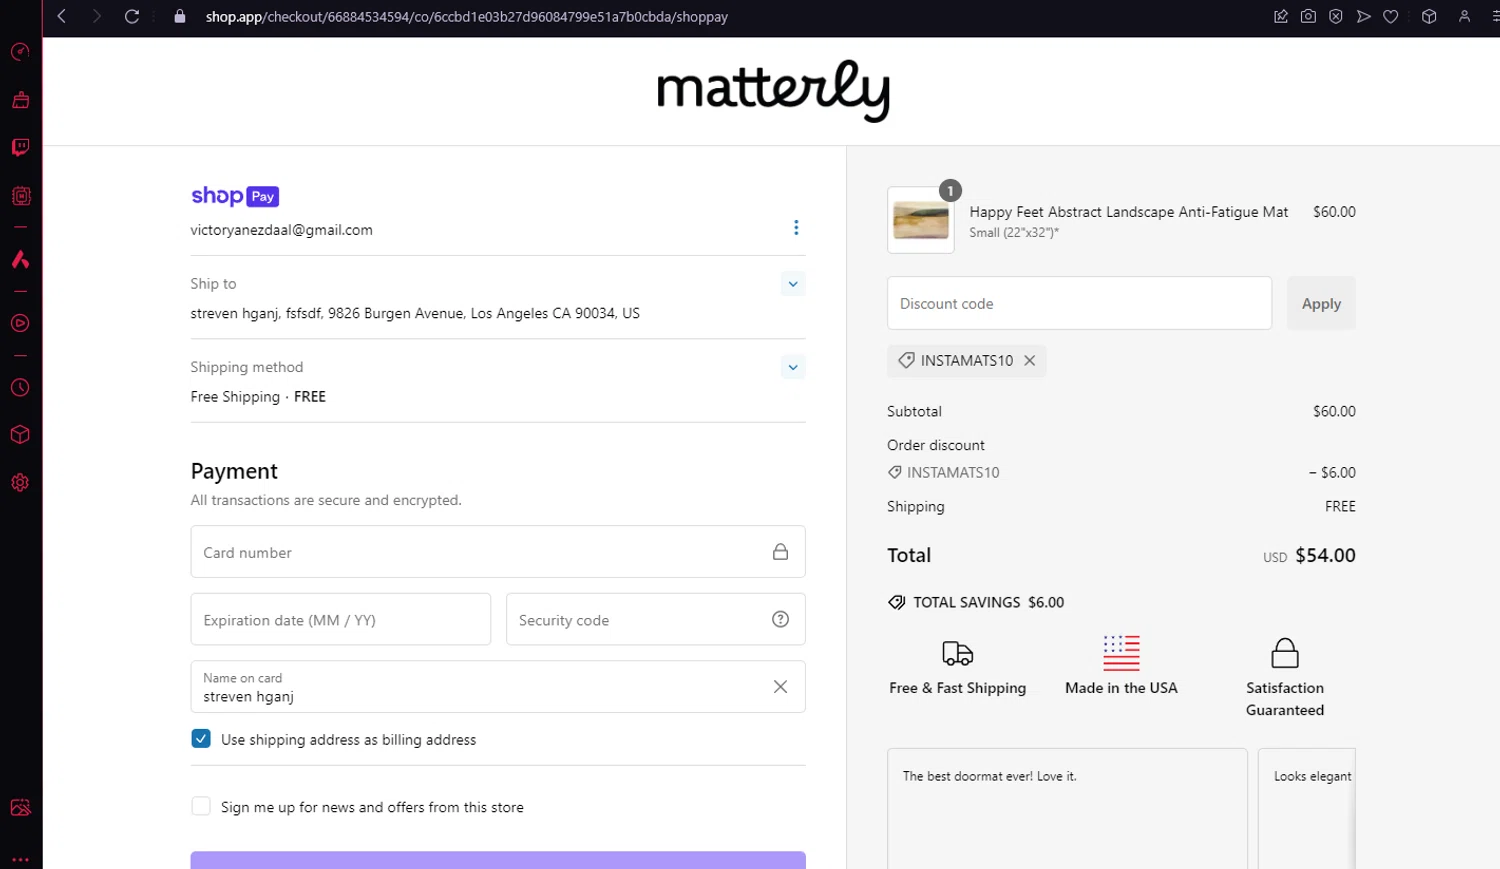Open the ad blocker shield icon

coord(1335,16)
